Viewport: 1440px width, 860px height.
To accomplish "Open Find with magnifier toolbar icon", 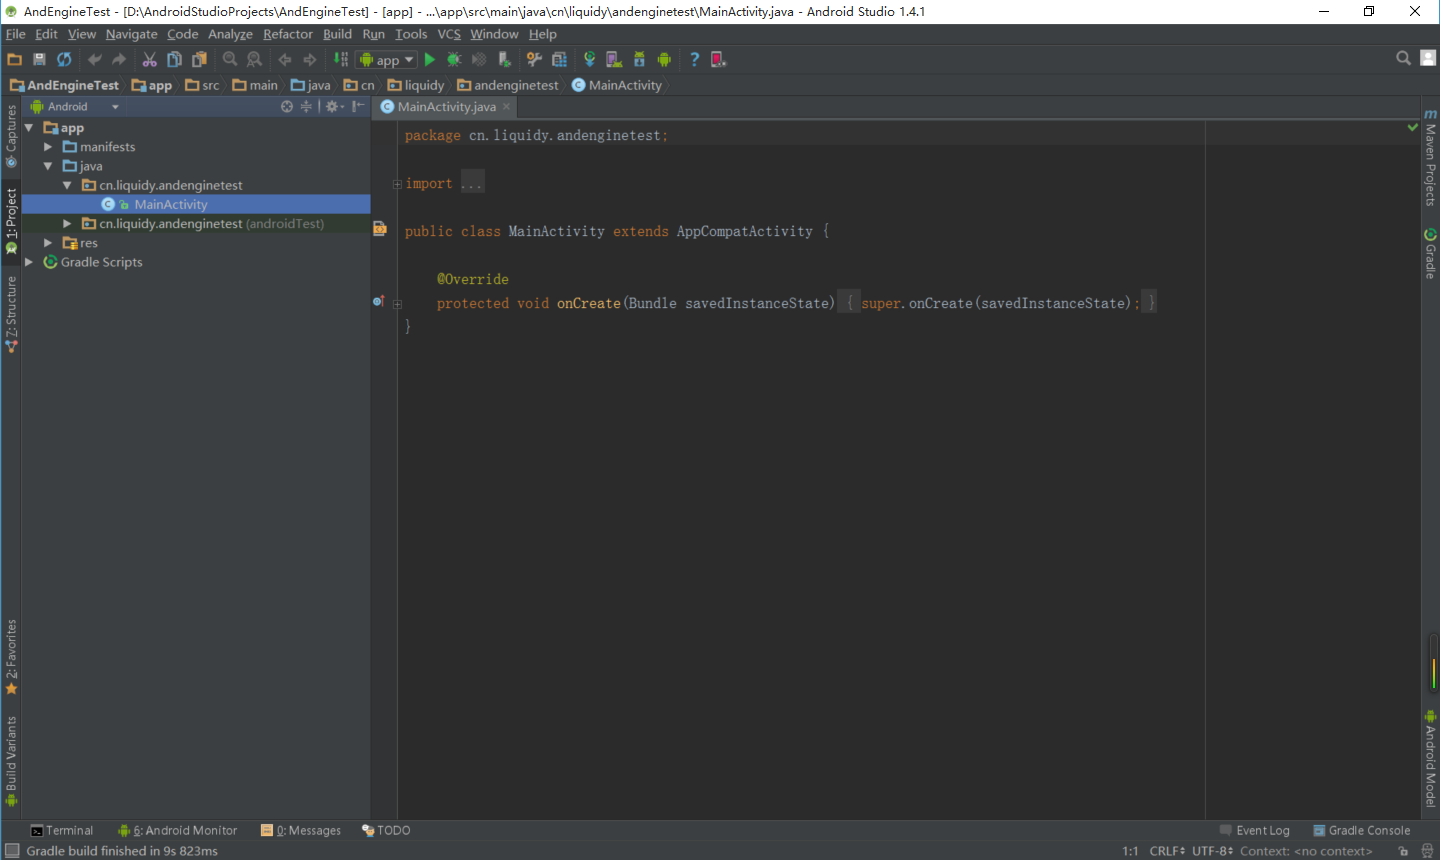I will [230, 60].
